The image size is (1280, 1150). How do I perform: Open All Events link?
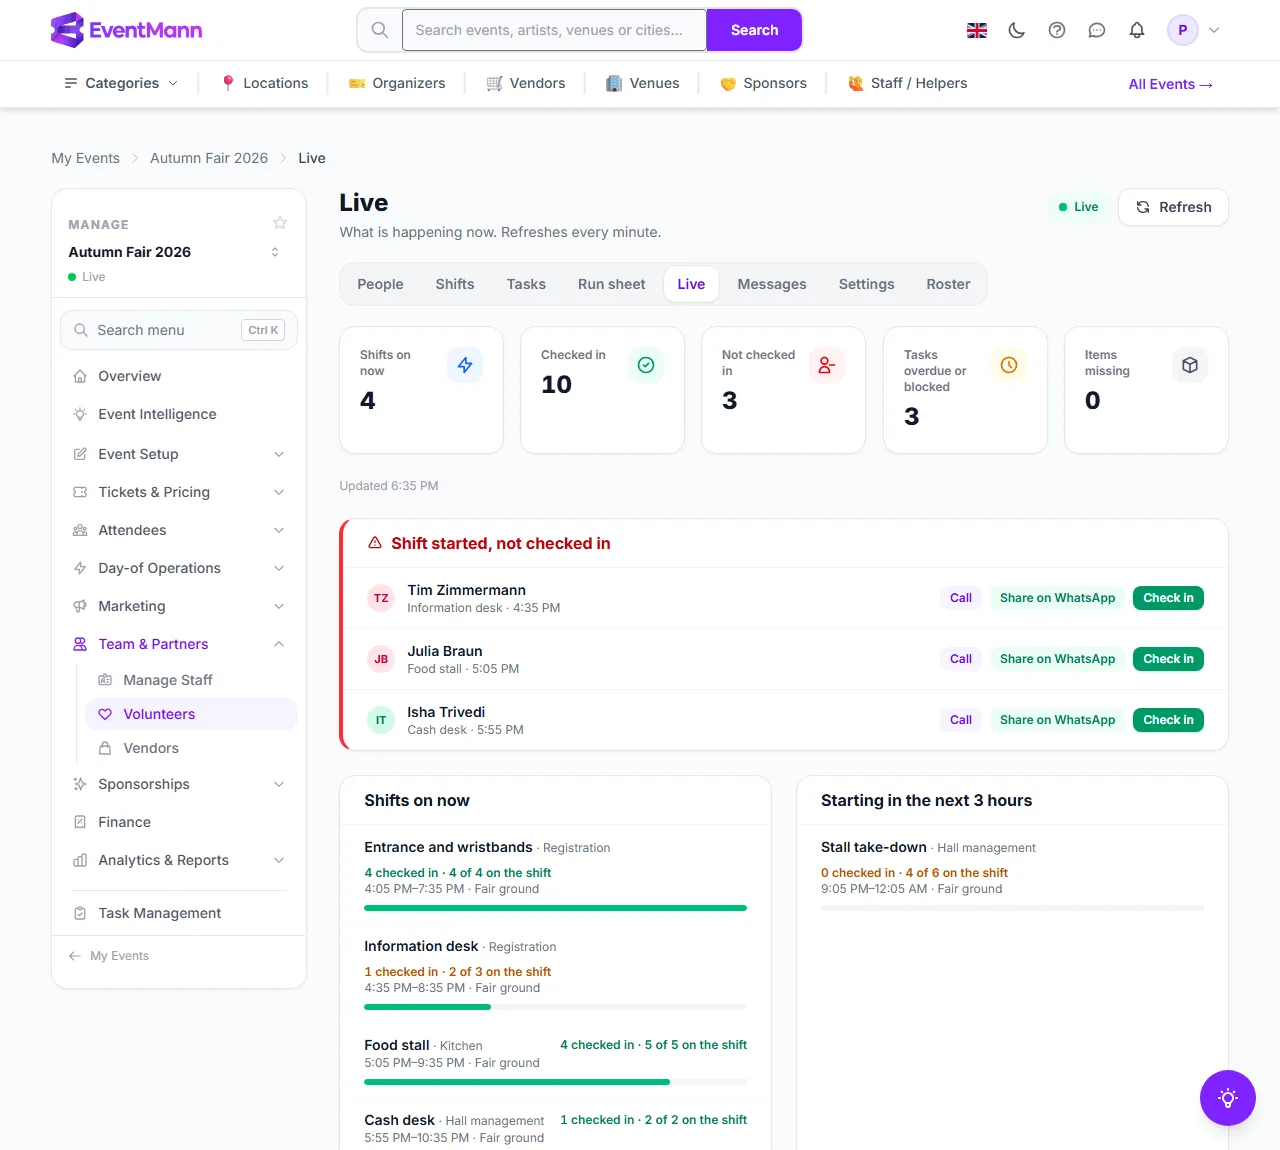pyautogui.click(x=1170, y=84)
